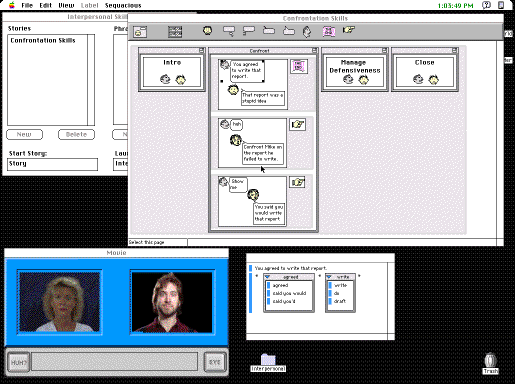Select the filmstrip grid toolbar icon
Viewport: 515px width, 384px height.
coord(175,32)
